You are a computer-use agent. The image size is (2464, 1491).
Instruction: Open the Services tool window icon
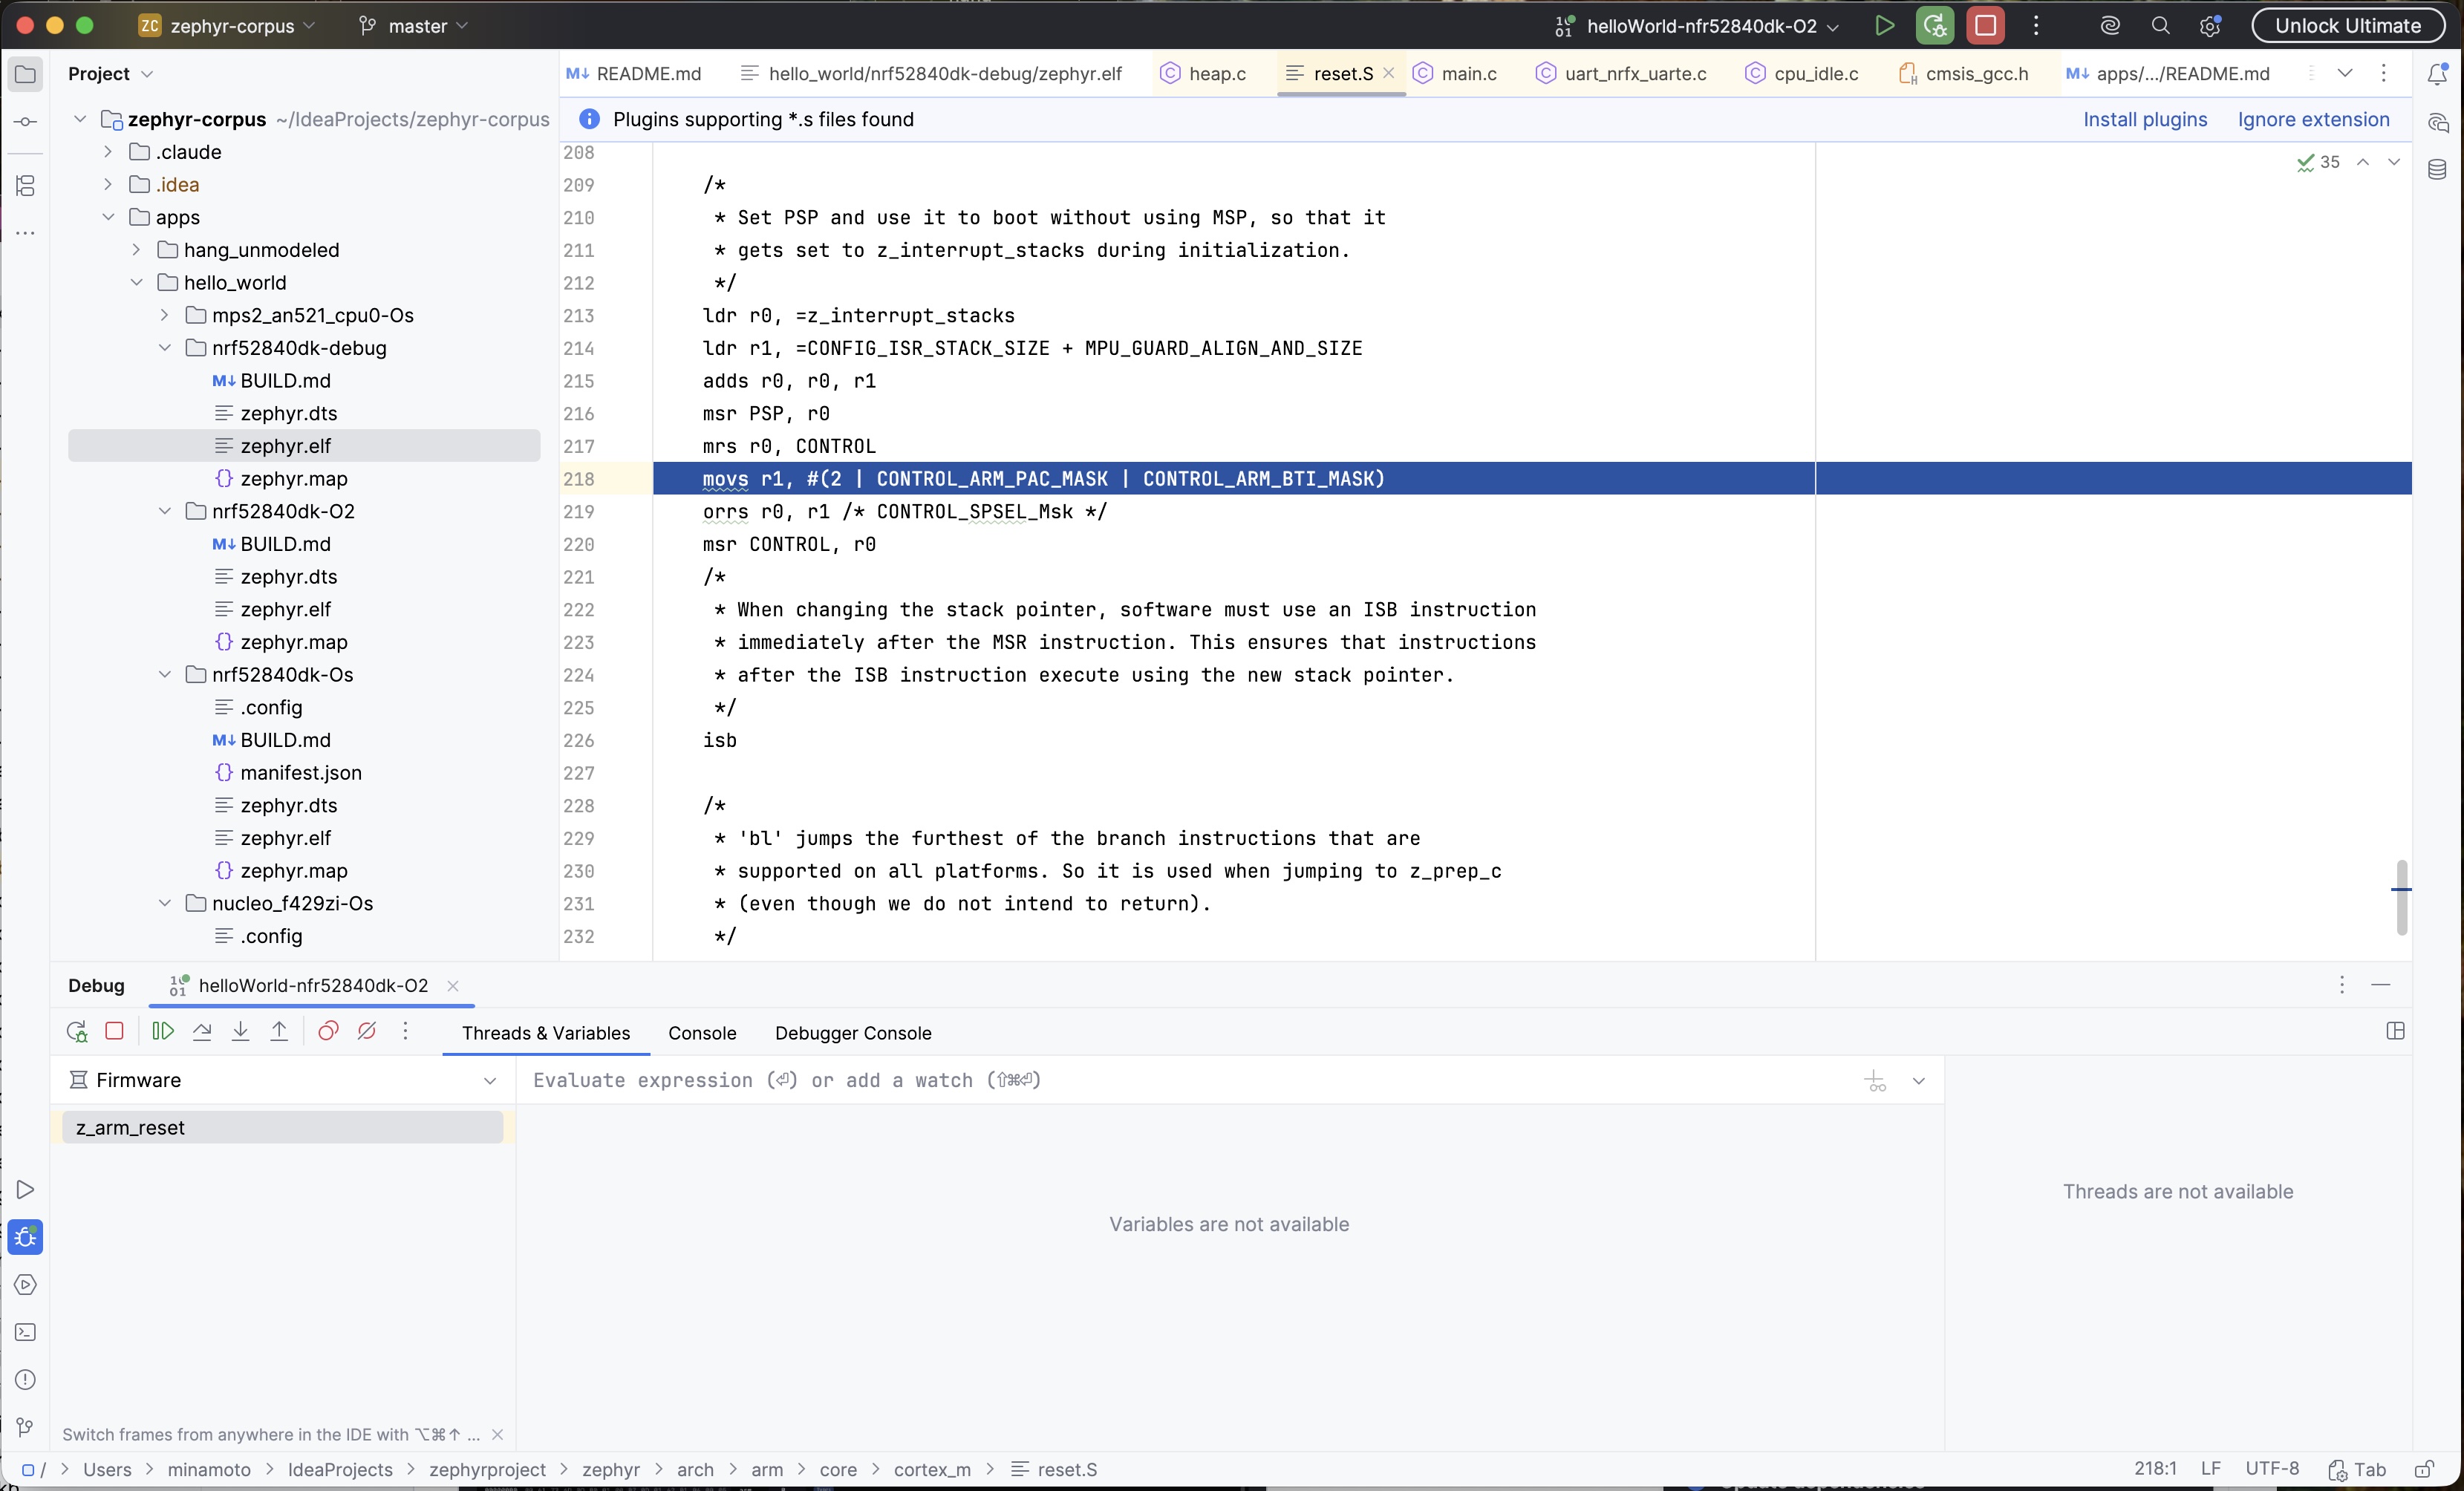(x=25, y=1284)
